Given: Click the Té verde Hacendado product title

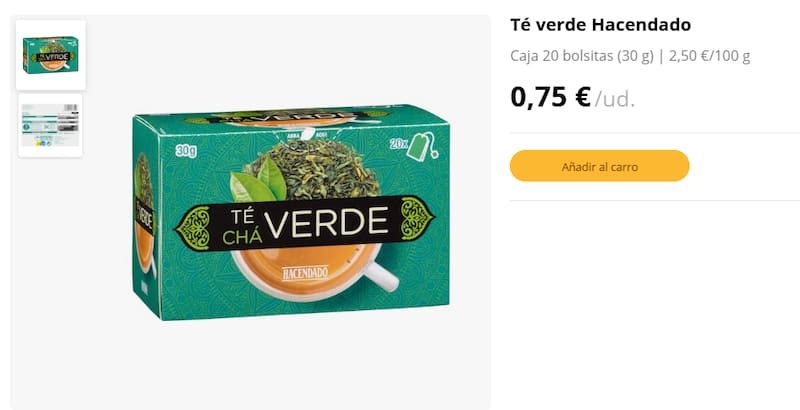Looking at the screenshot, I should point(601,24).
